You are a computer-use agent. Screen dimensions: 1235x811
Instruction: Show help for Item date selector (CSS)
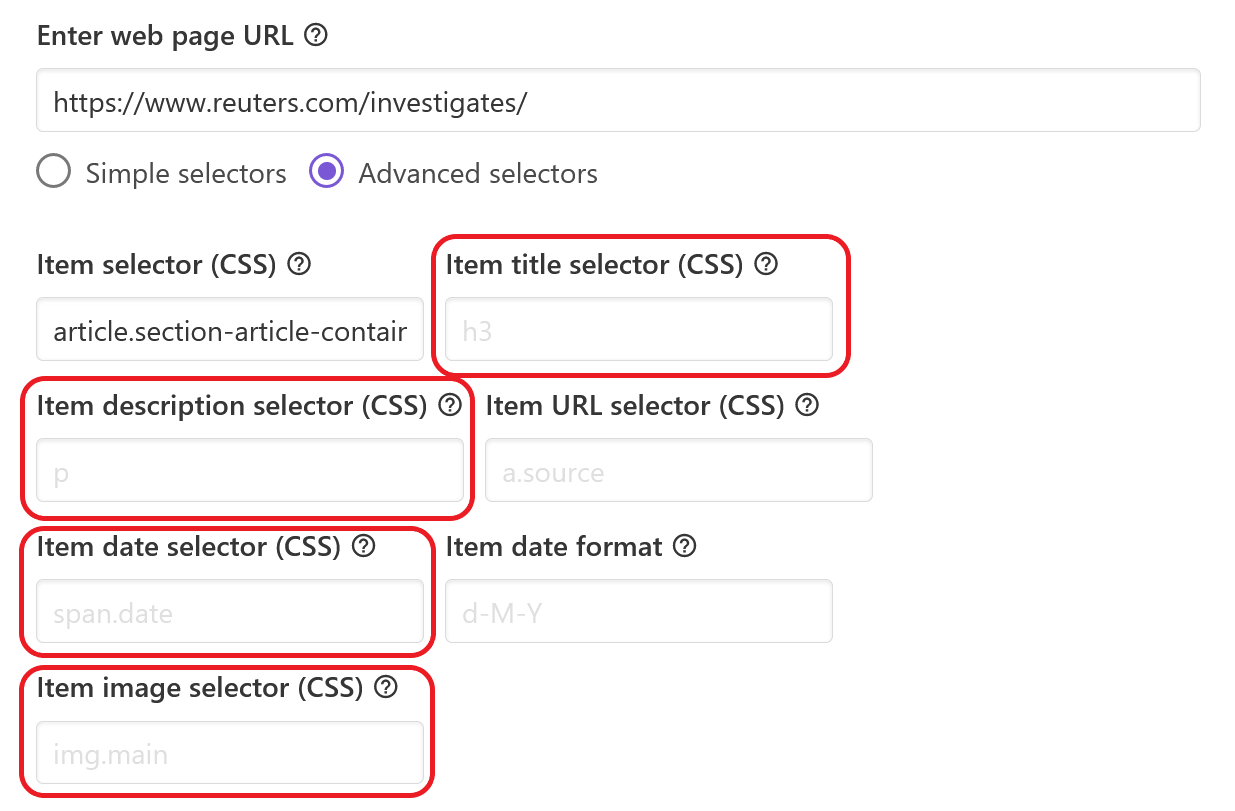tap(365, 547)
